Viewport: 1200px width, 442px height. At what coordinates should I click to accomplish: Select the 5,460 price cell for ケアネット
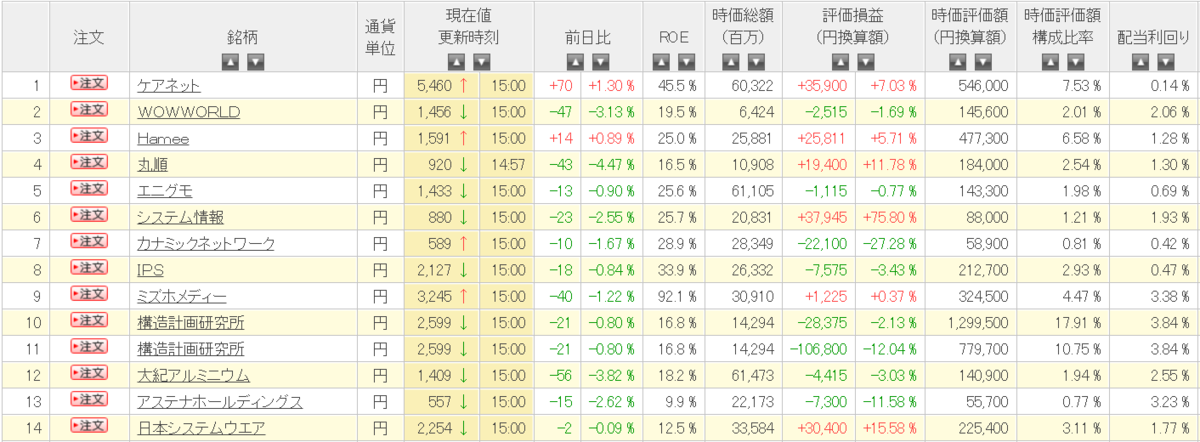[x=442, y=85]
